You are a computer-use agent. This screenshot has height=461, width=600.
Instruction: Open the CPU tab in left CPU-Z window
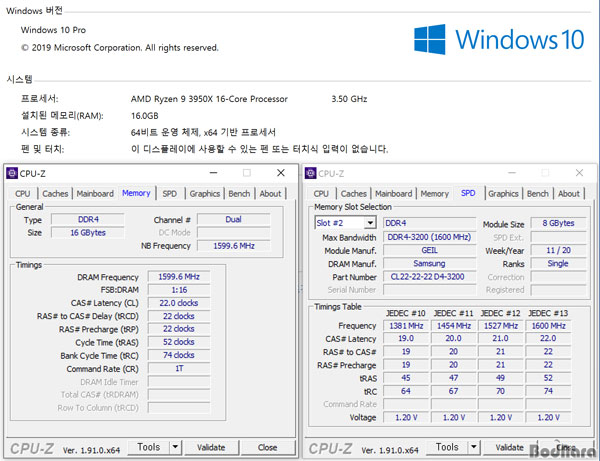coord(23,194)
